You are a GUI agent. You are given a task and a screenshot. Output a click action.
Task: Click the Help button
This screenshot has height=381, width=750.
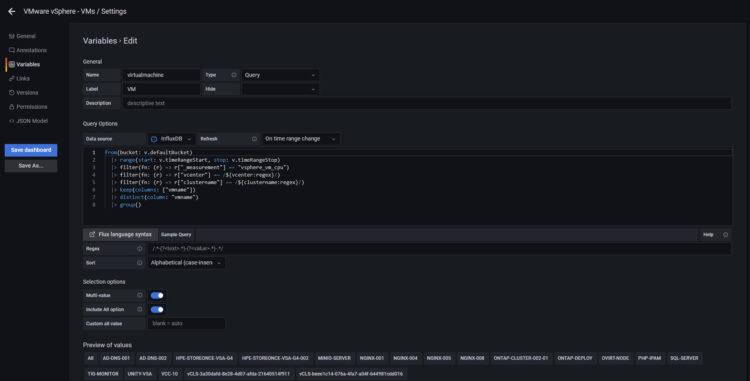pos(708,235)
